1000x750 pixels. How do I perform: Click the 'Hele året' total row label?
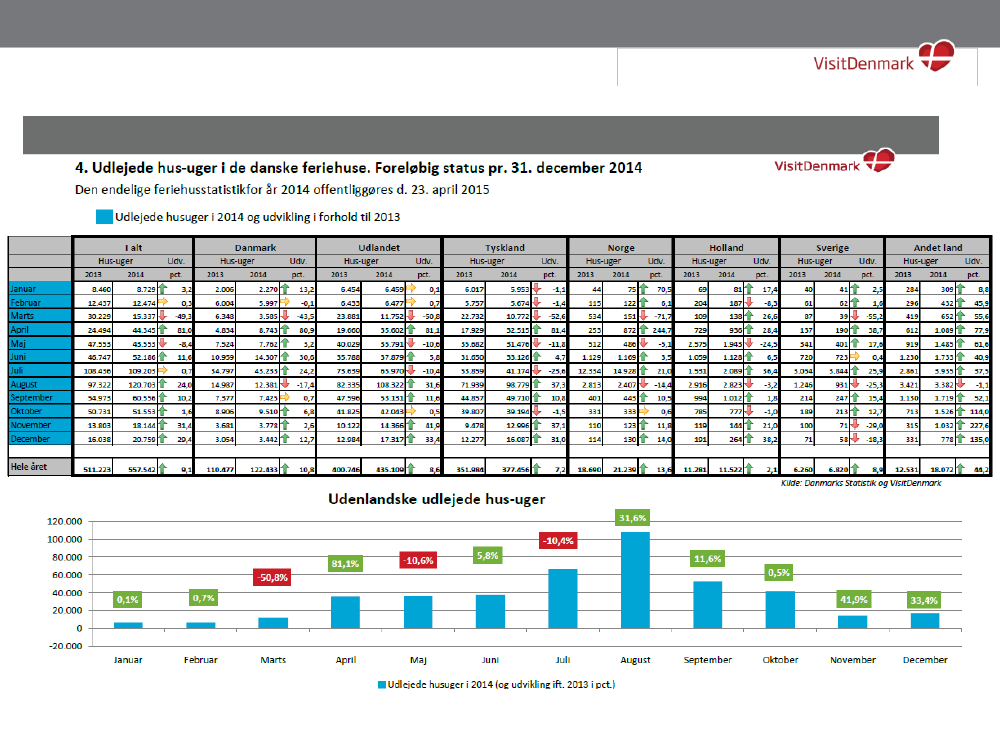pyautogui.click(x=40, y=467)
